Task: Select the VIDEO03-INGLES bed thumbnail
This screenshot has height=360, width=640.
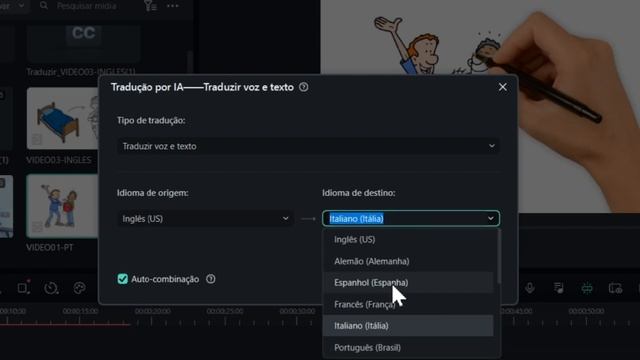Action: point(62,118)
